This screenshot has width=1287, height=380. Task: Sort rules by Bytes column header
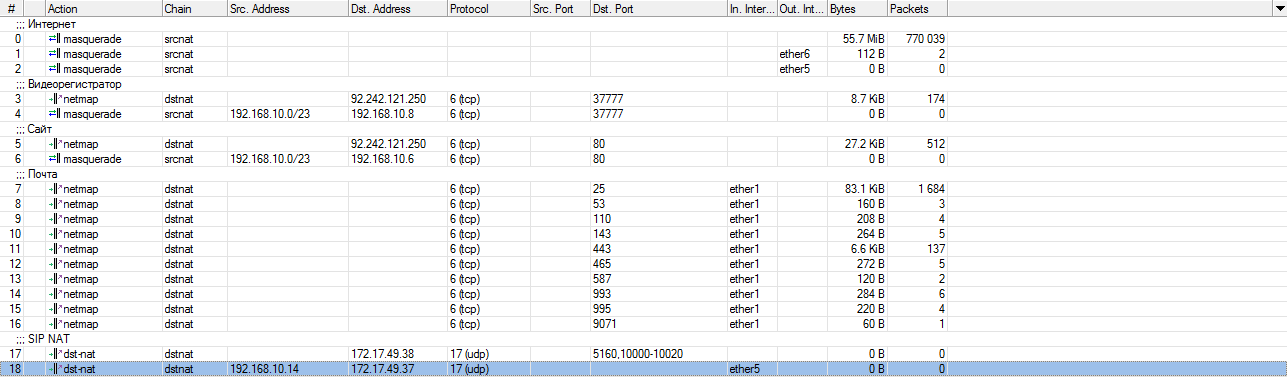(x=857, y=8)
